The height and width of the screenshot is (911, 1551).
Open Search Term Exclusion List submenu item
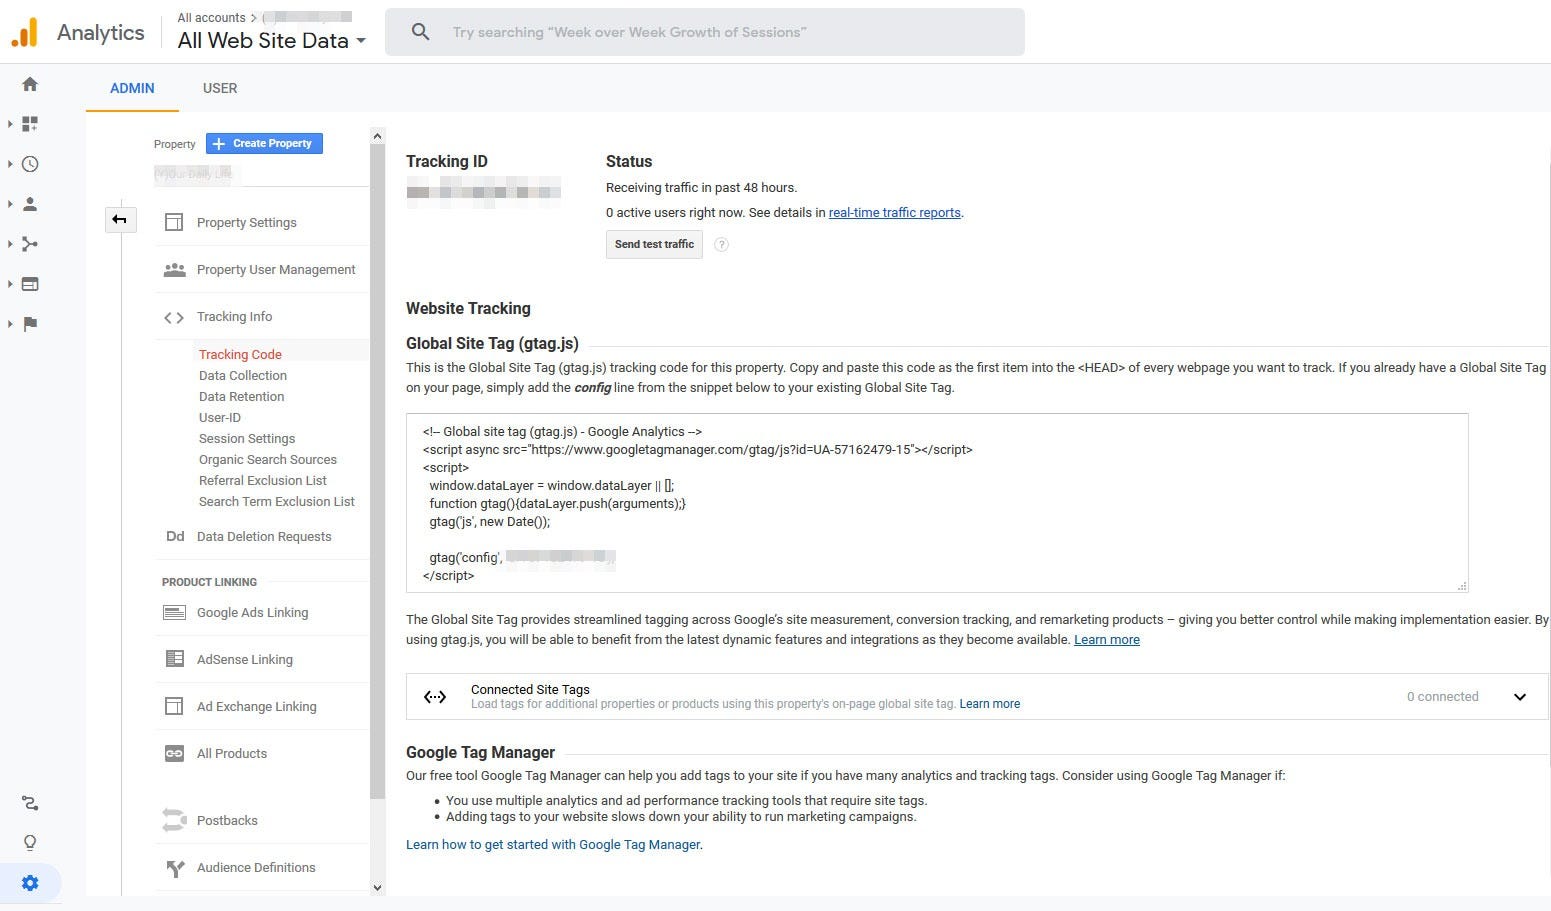pos(277,501)
